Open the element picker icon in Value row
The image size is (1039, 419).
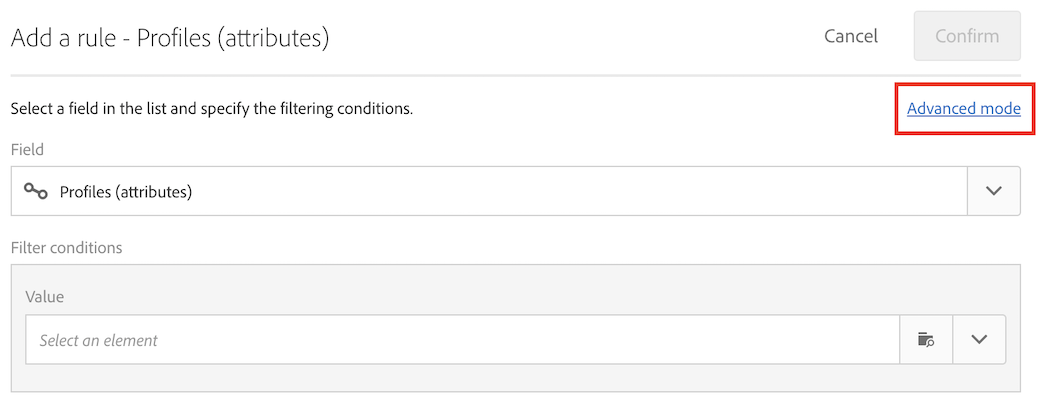click(x=926, y=340)
